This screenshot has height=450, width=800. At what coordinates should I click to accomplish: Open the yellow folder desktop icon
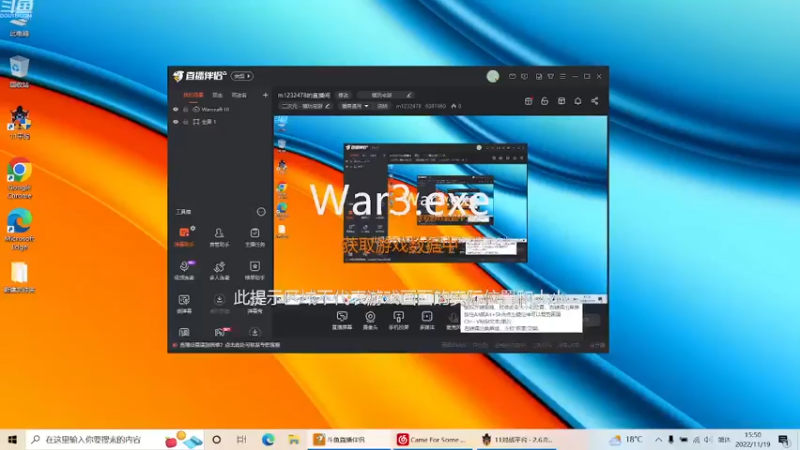coord(19,278)
